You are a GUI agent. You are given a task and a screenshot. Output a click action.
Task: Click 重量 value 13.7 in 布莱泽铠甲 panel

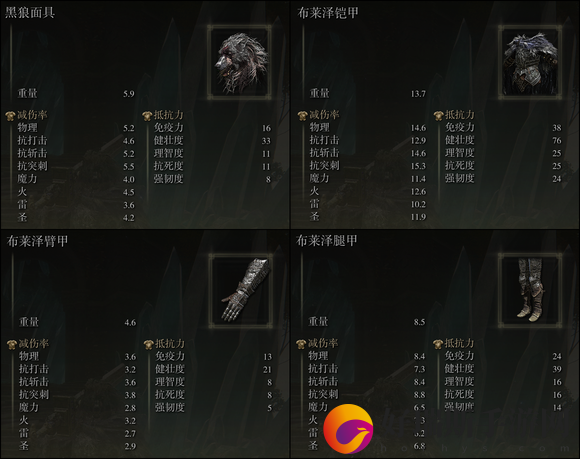tap(418, 94)
